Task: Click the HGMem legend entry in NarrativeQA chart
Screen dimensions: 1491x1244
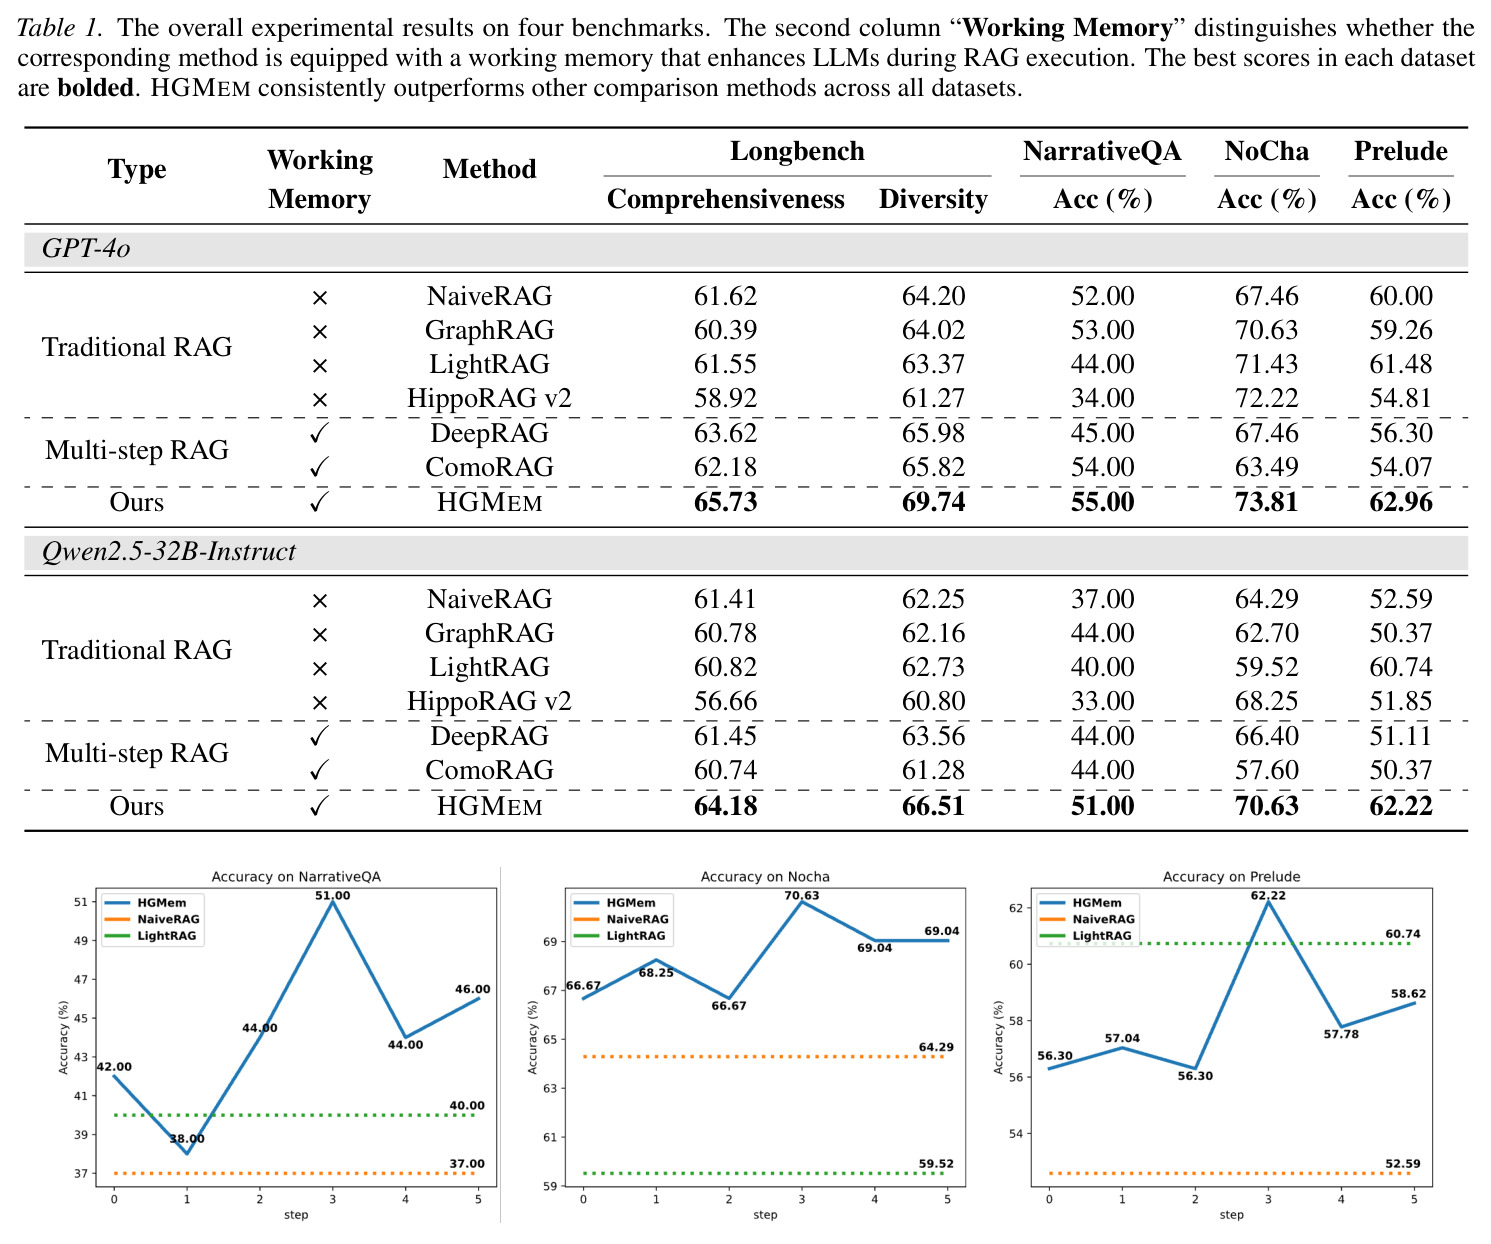Action: pyautogui.click(x=145, y=903)
